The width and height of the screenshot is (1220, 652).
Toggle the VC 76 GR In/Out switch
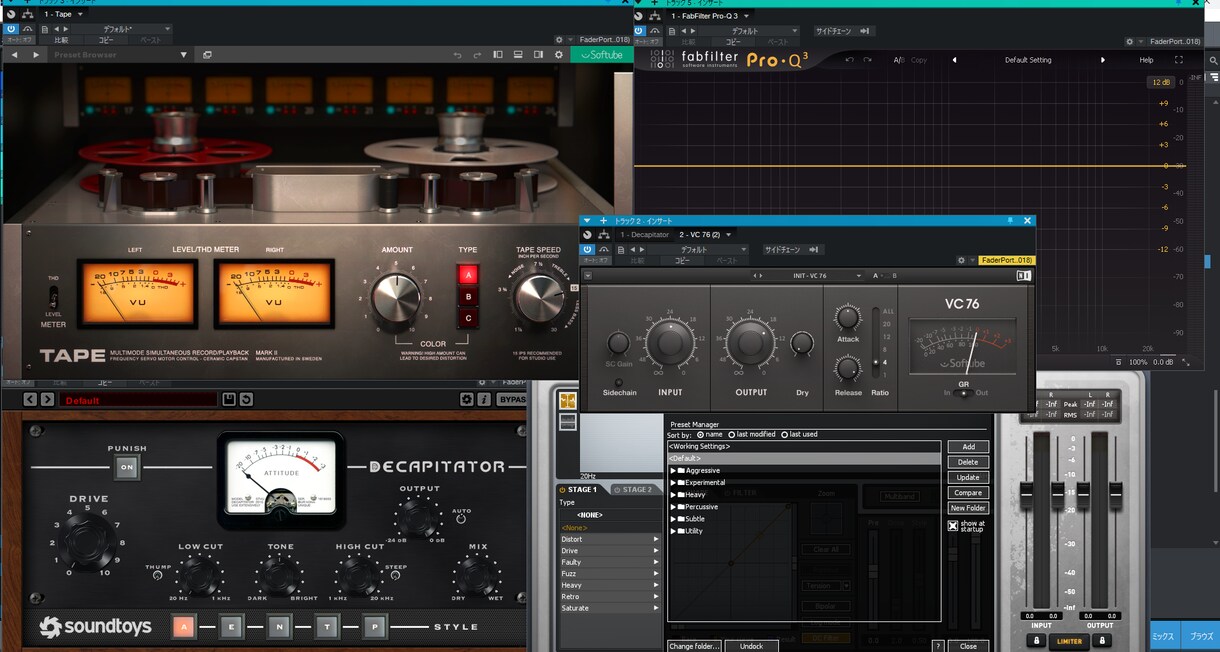[962, 393]
